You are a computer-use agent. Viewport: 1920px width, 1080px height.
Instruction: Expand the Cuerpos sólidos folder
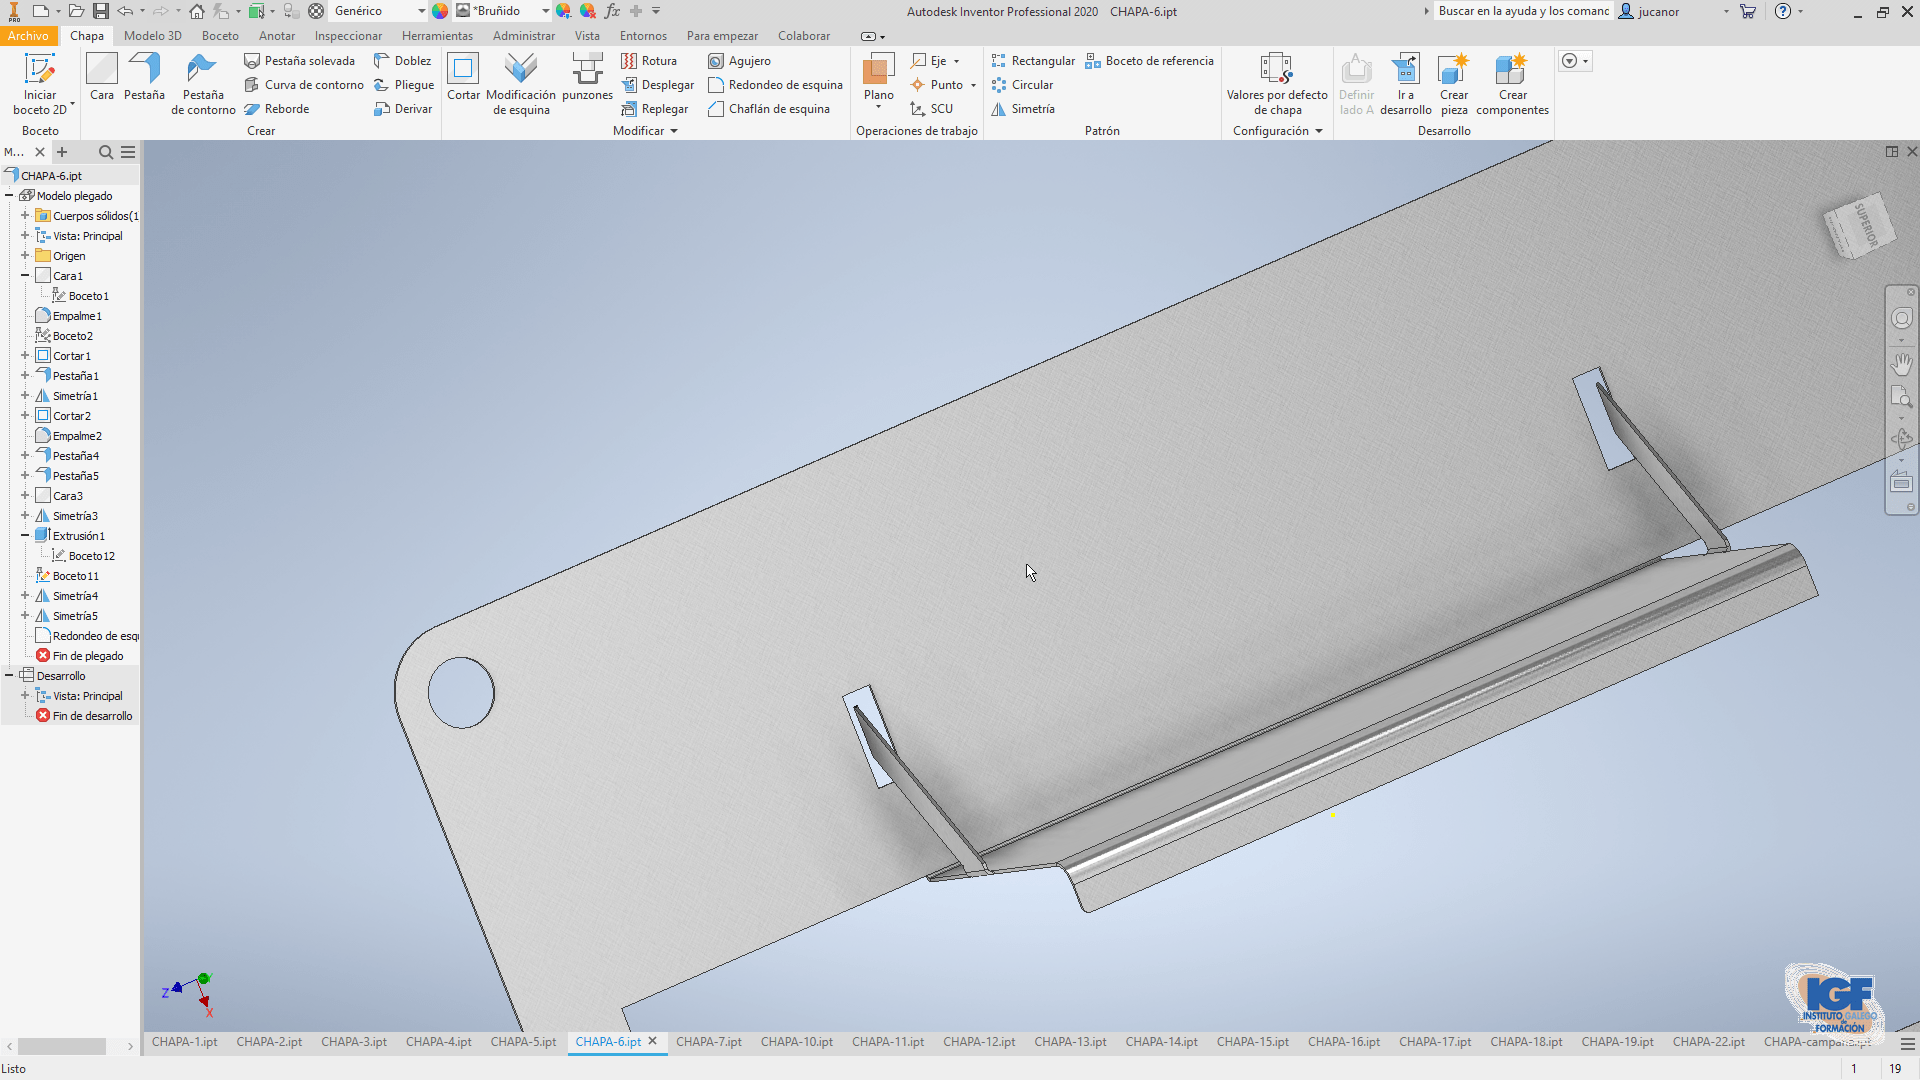coord(25,215)
